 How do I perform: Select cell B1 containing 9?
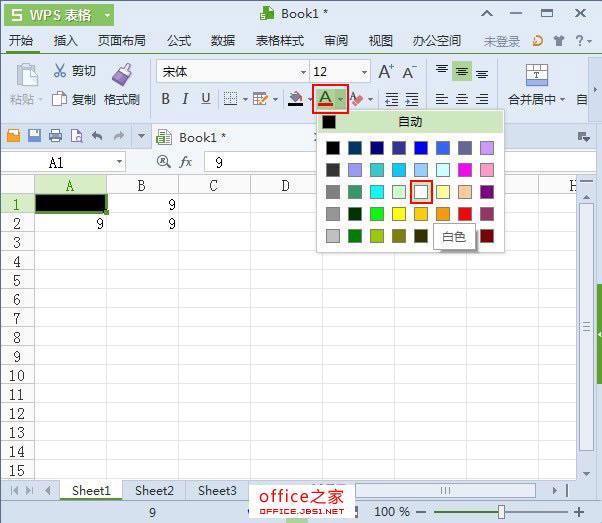[142, 203]
